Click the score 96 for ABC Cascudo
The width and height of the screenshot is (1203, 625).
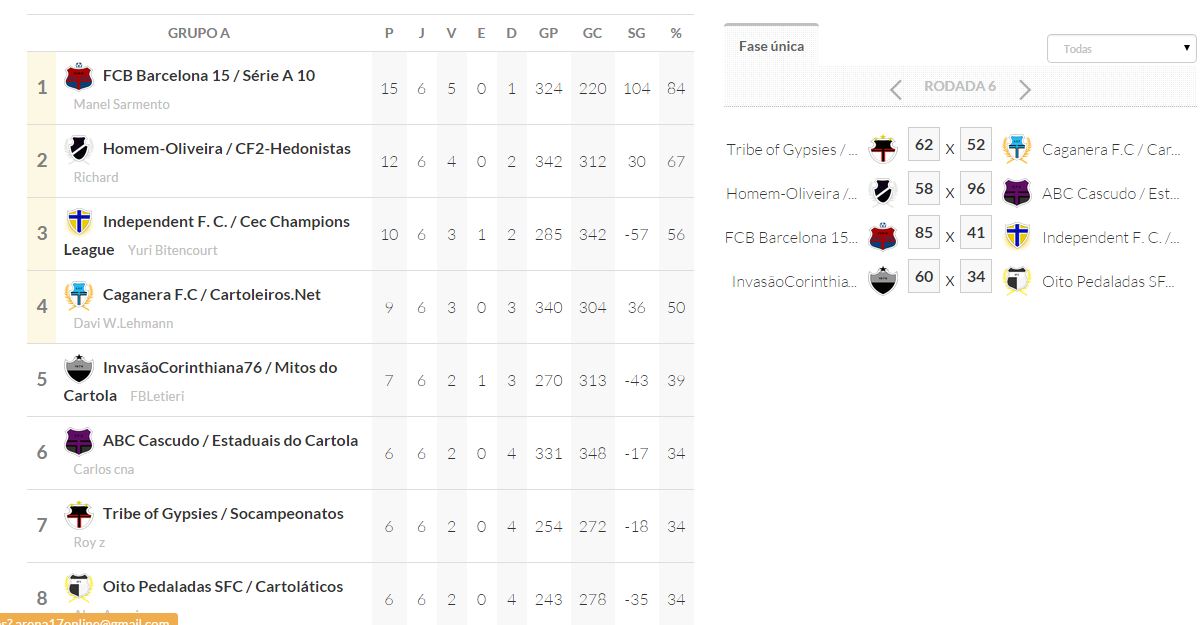pos(976,189)
